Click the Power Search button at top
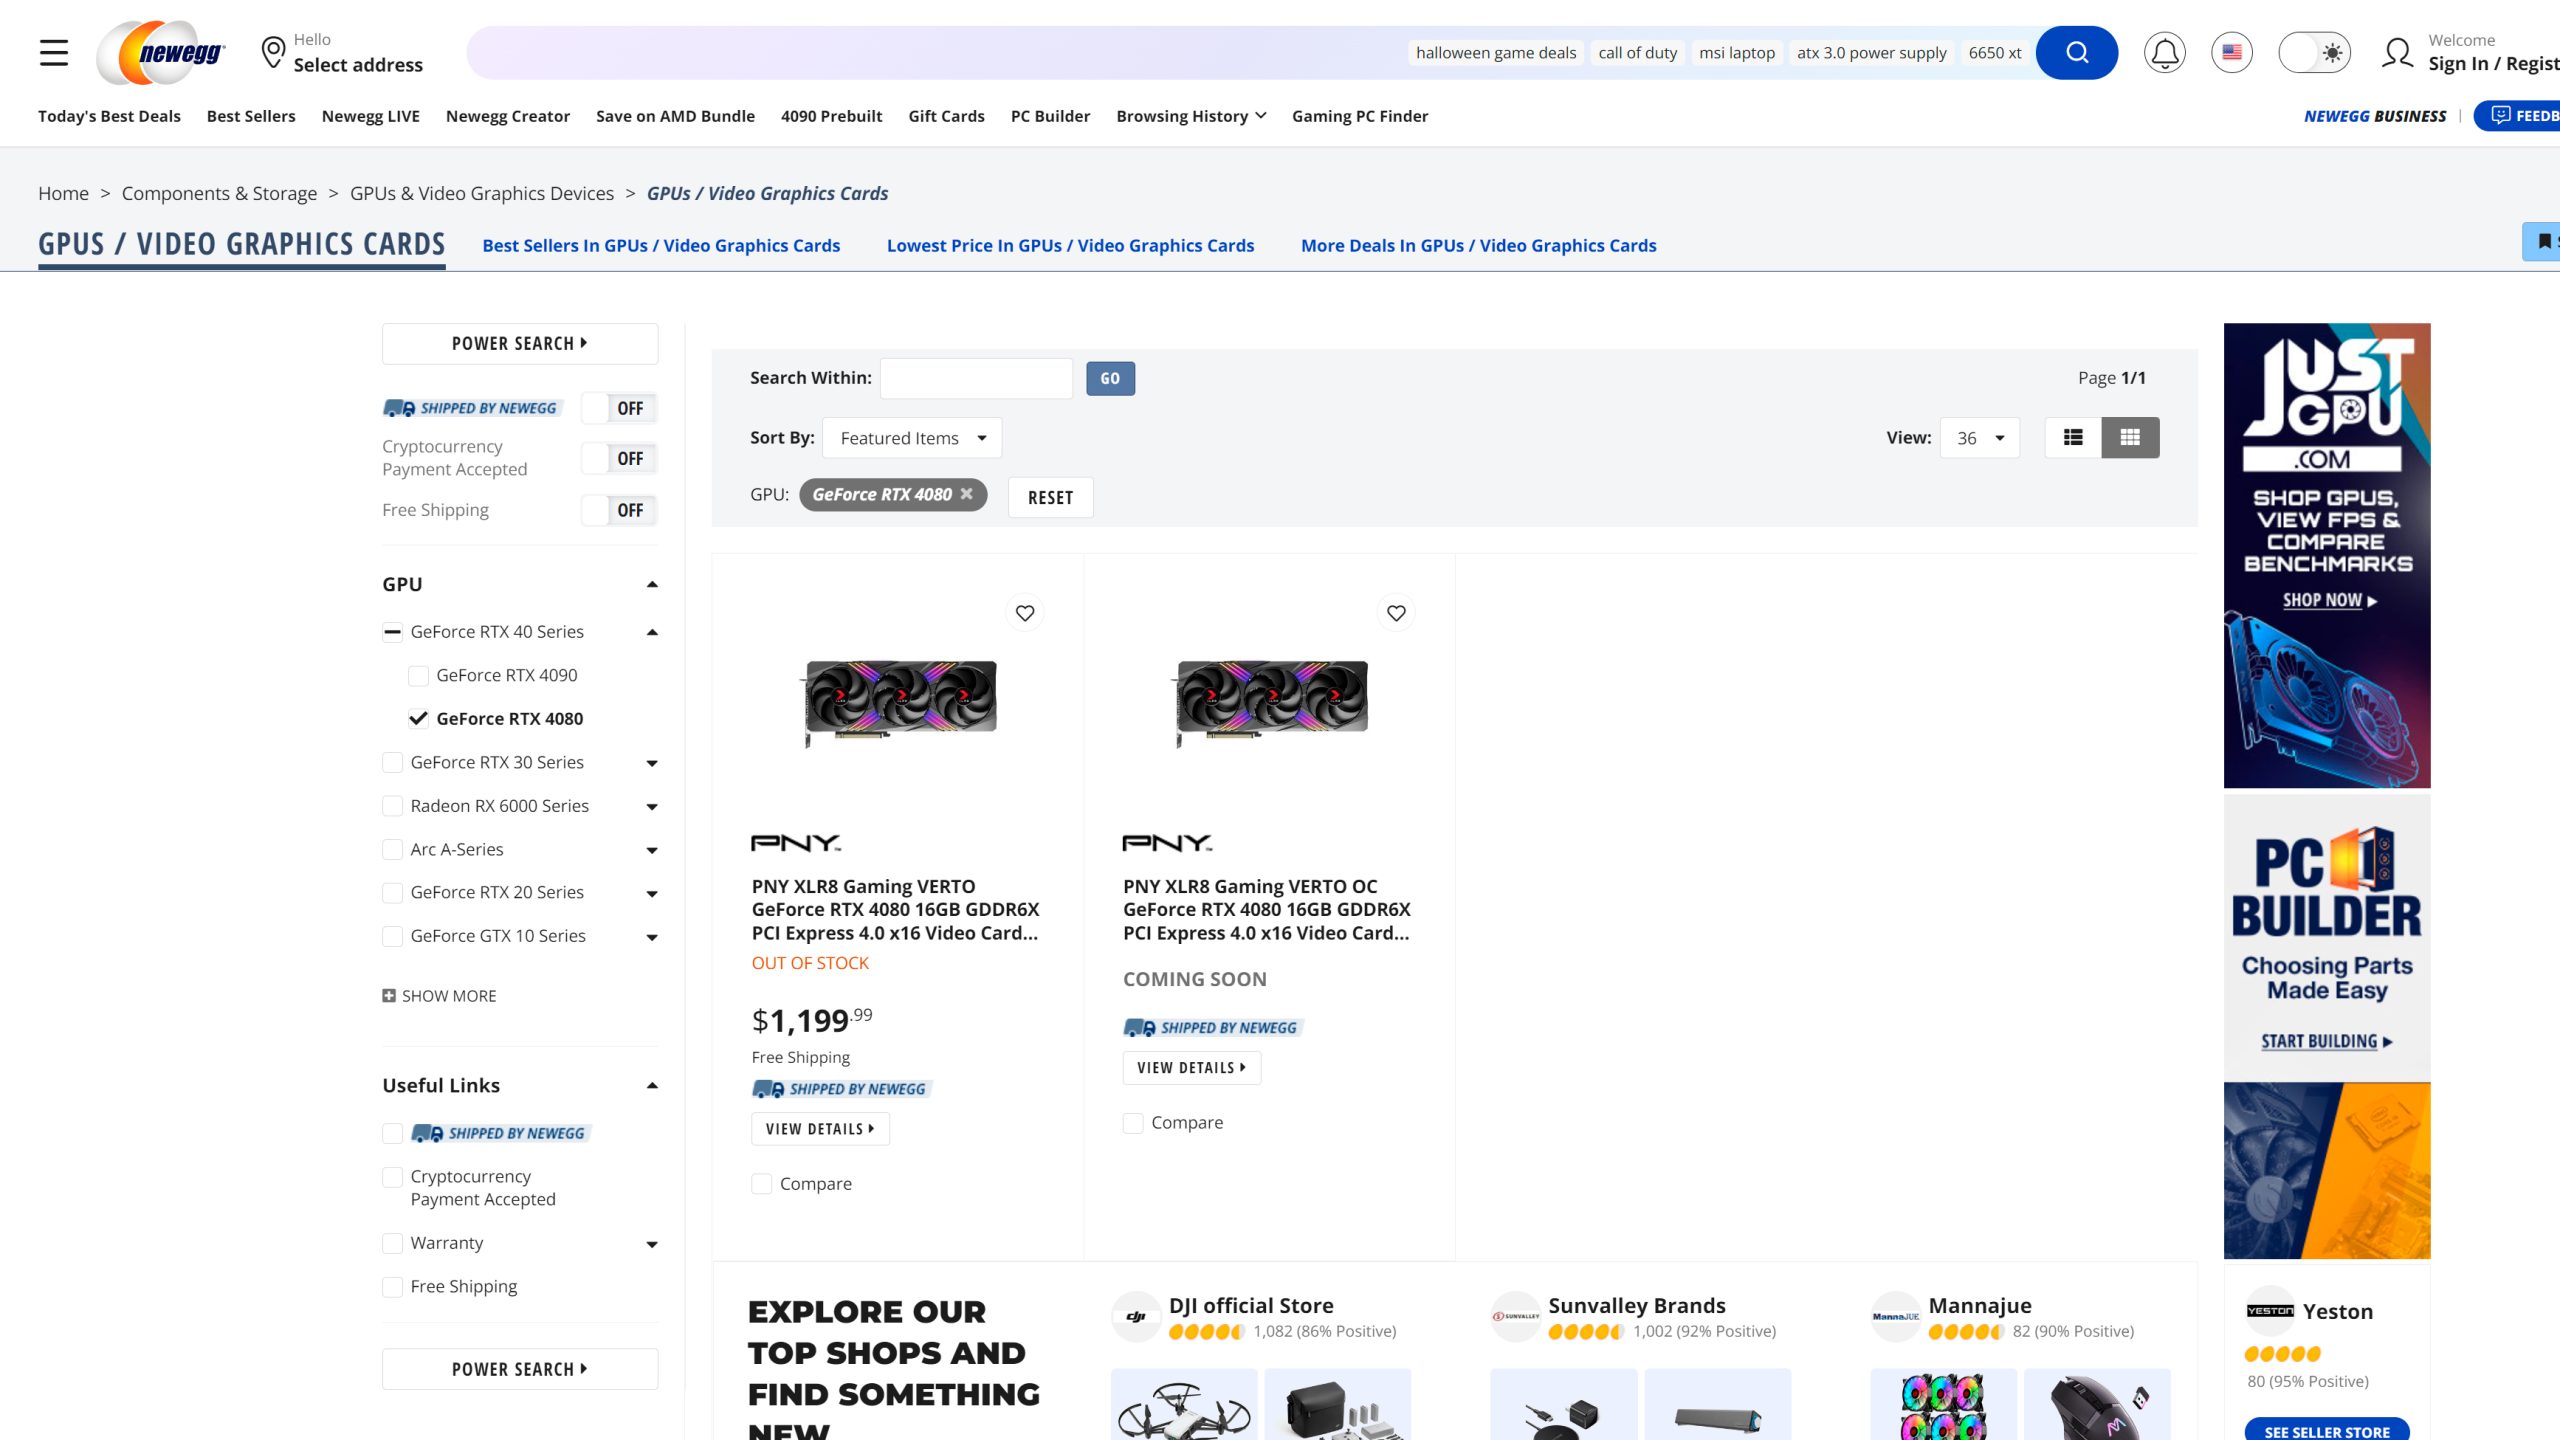This screenshot has width=2560, height=1440. 519,344
